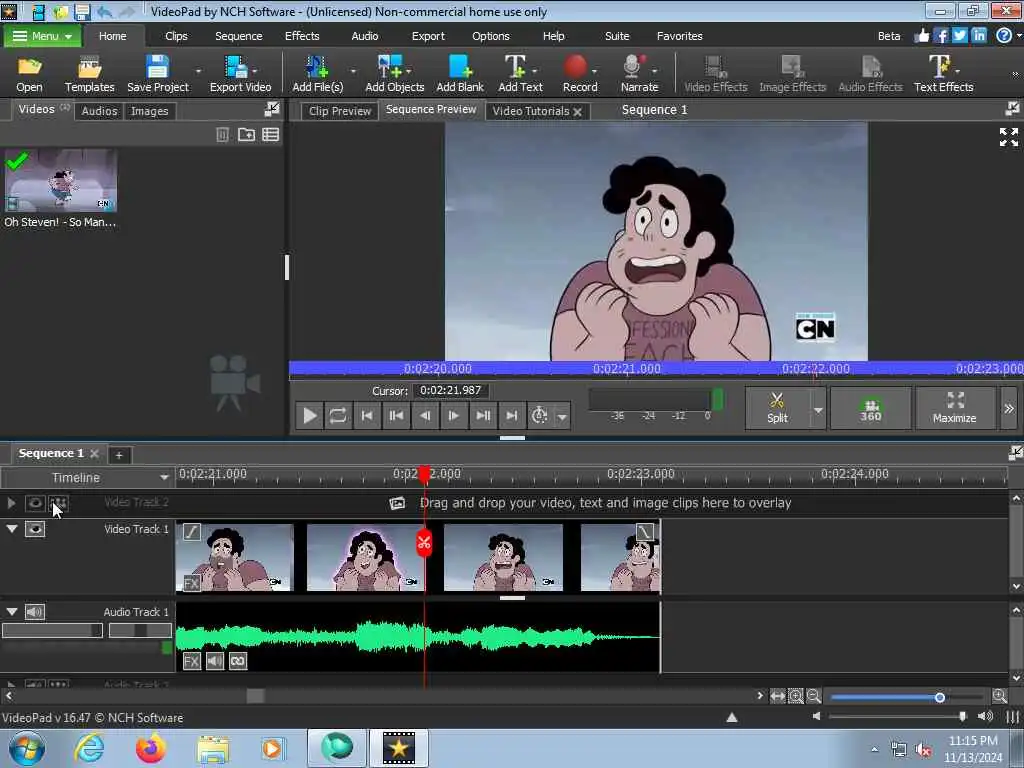The width and height of the screenshot is (1024, 768).
Task: Open the Menu dropdown button
Action: click(42, 36)
